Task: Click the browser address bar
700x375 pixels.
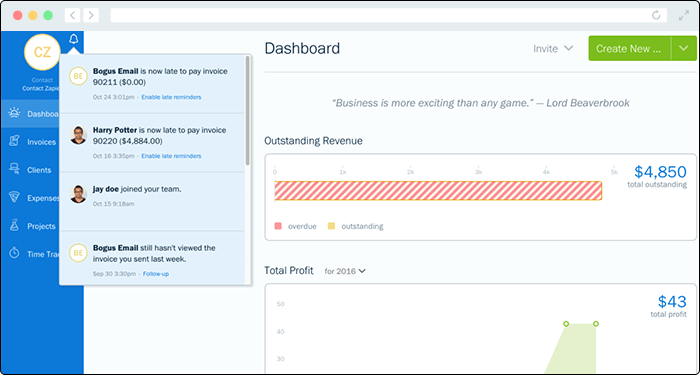Action: click(388, 16)
